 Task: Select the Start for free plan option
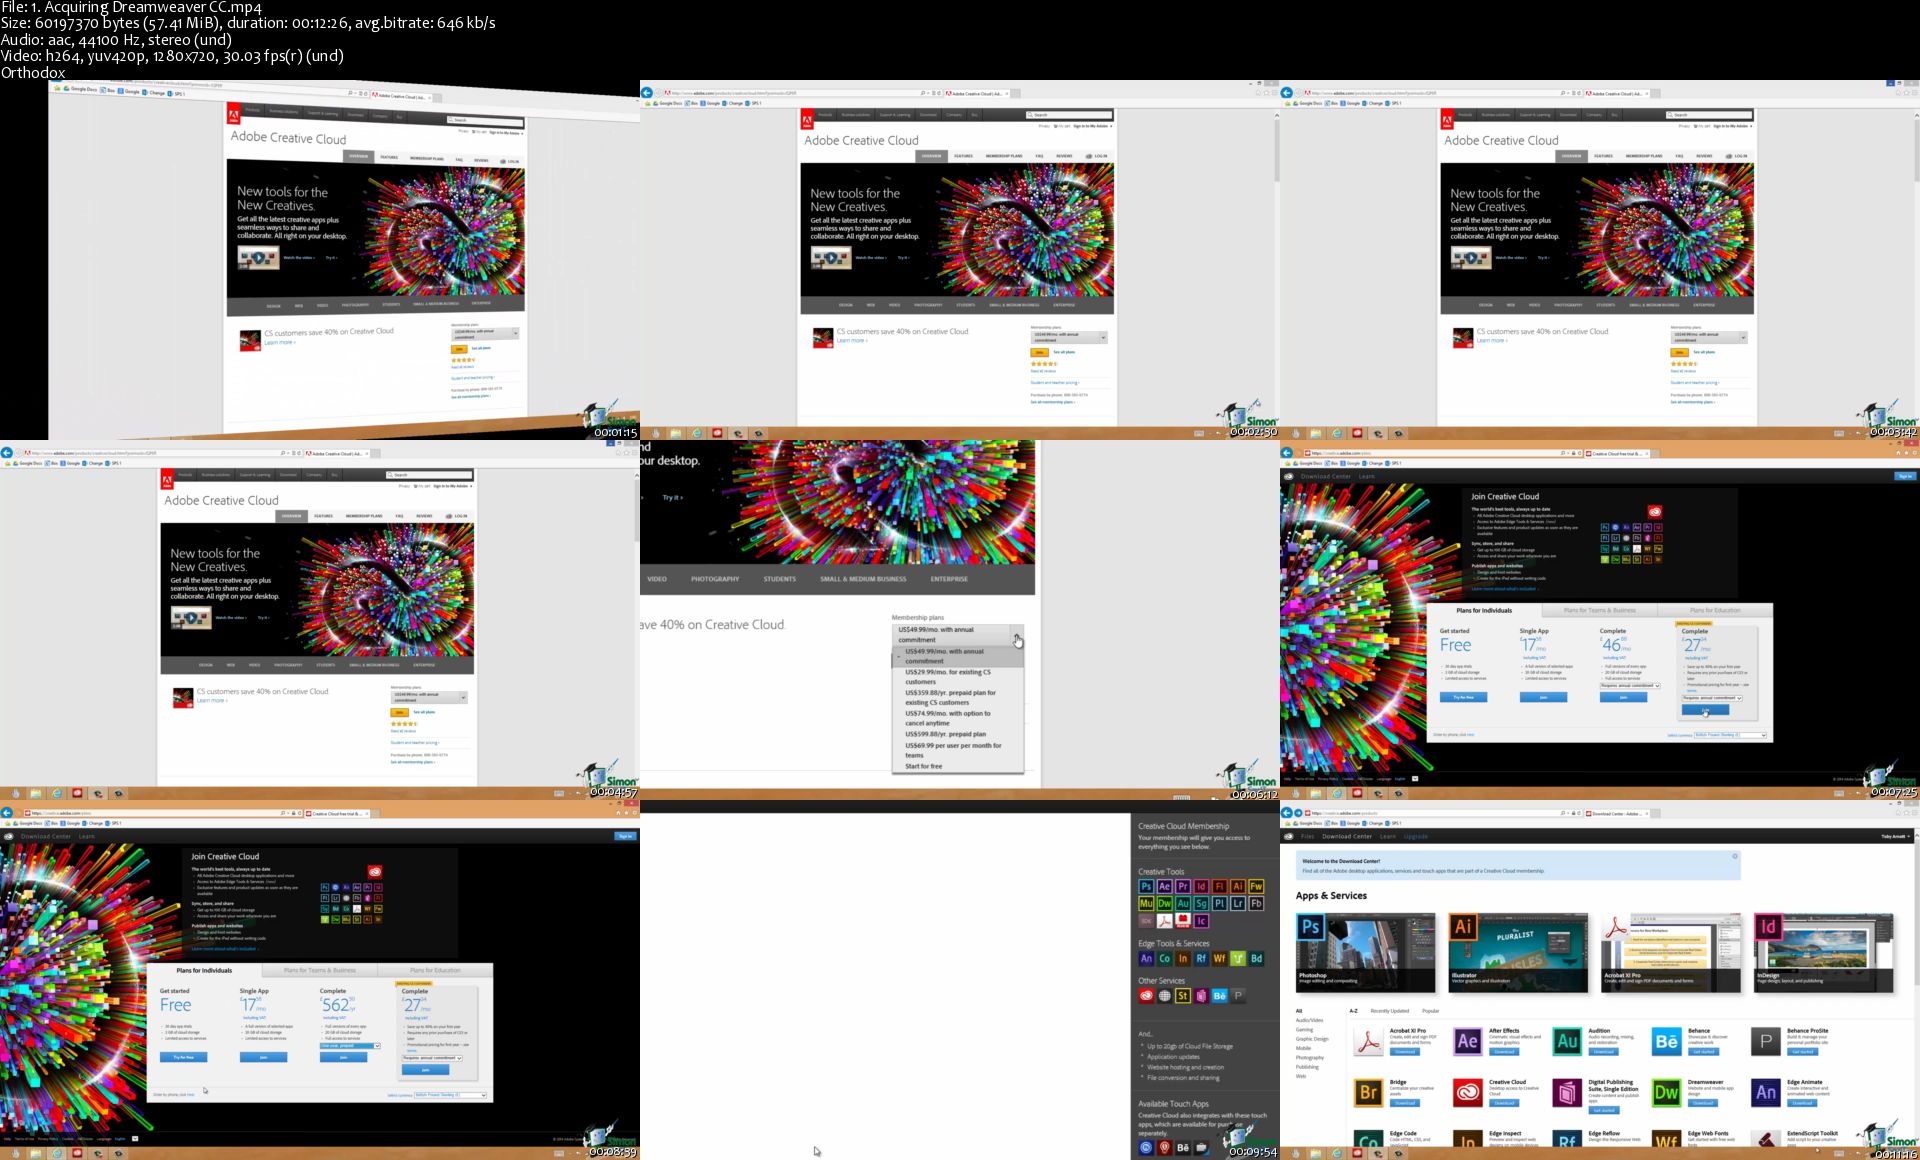956,766
